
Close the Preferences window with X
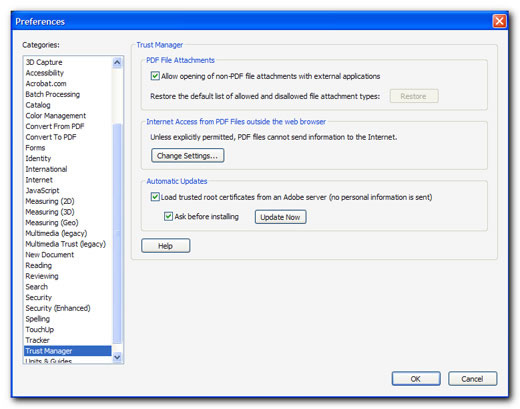(499, 21)
